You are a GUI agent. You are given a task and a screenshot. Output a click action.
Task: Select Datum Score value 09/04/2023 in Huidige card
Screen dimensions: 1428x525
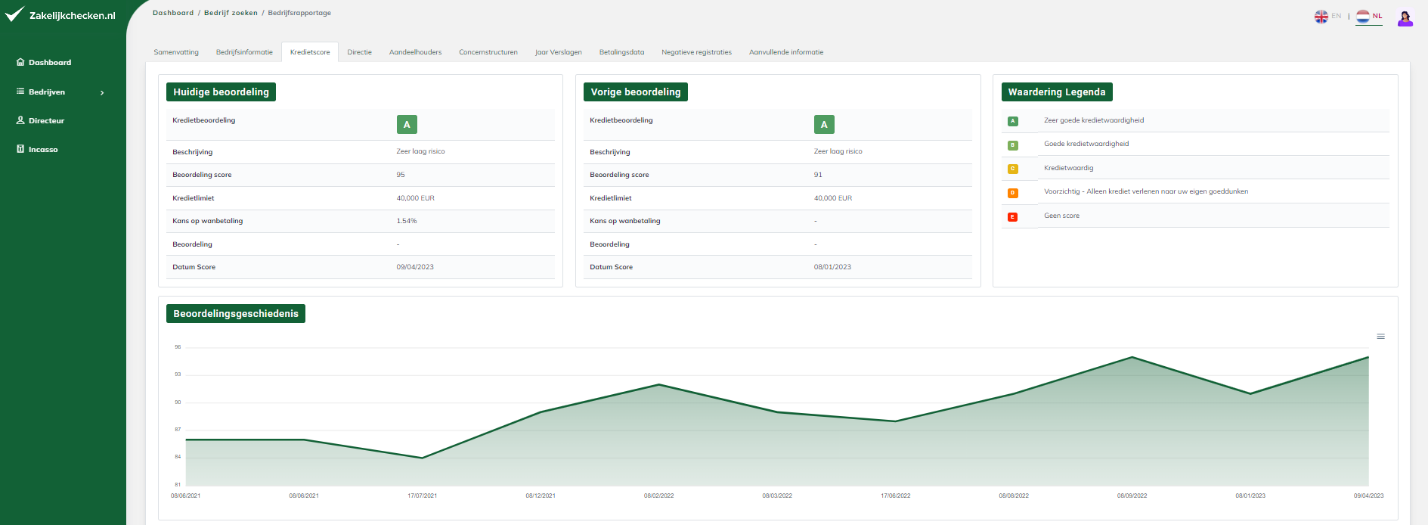415,267
